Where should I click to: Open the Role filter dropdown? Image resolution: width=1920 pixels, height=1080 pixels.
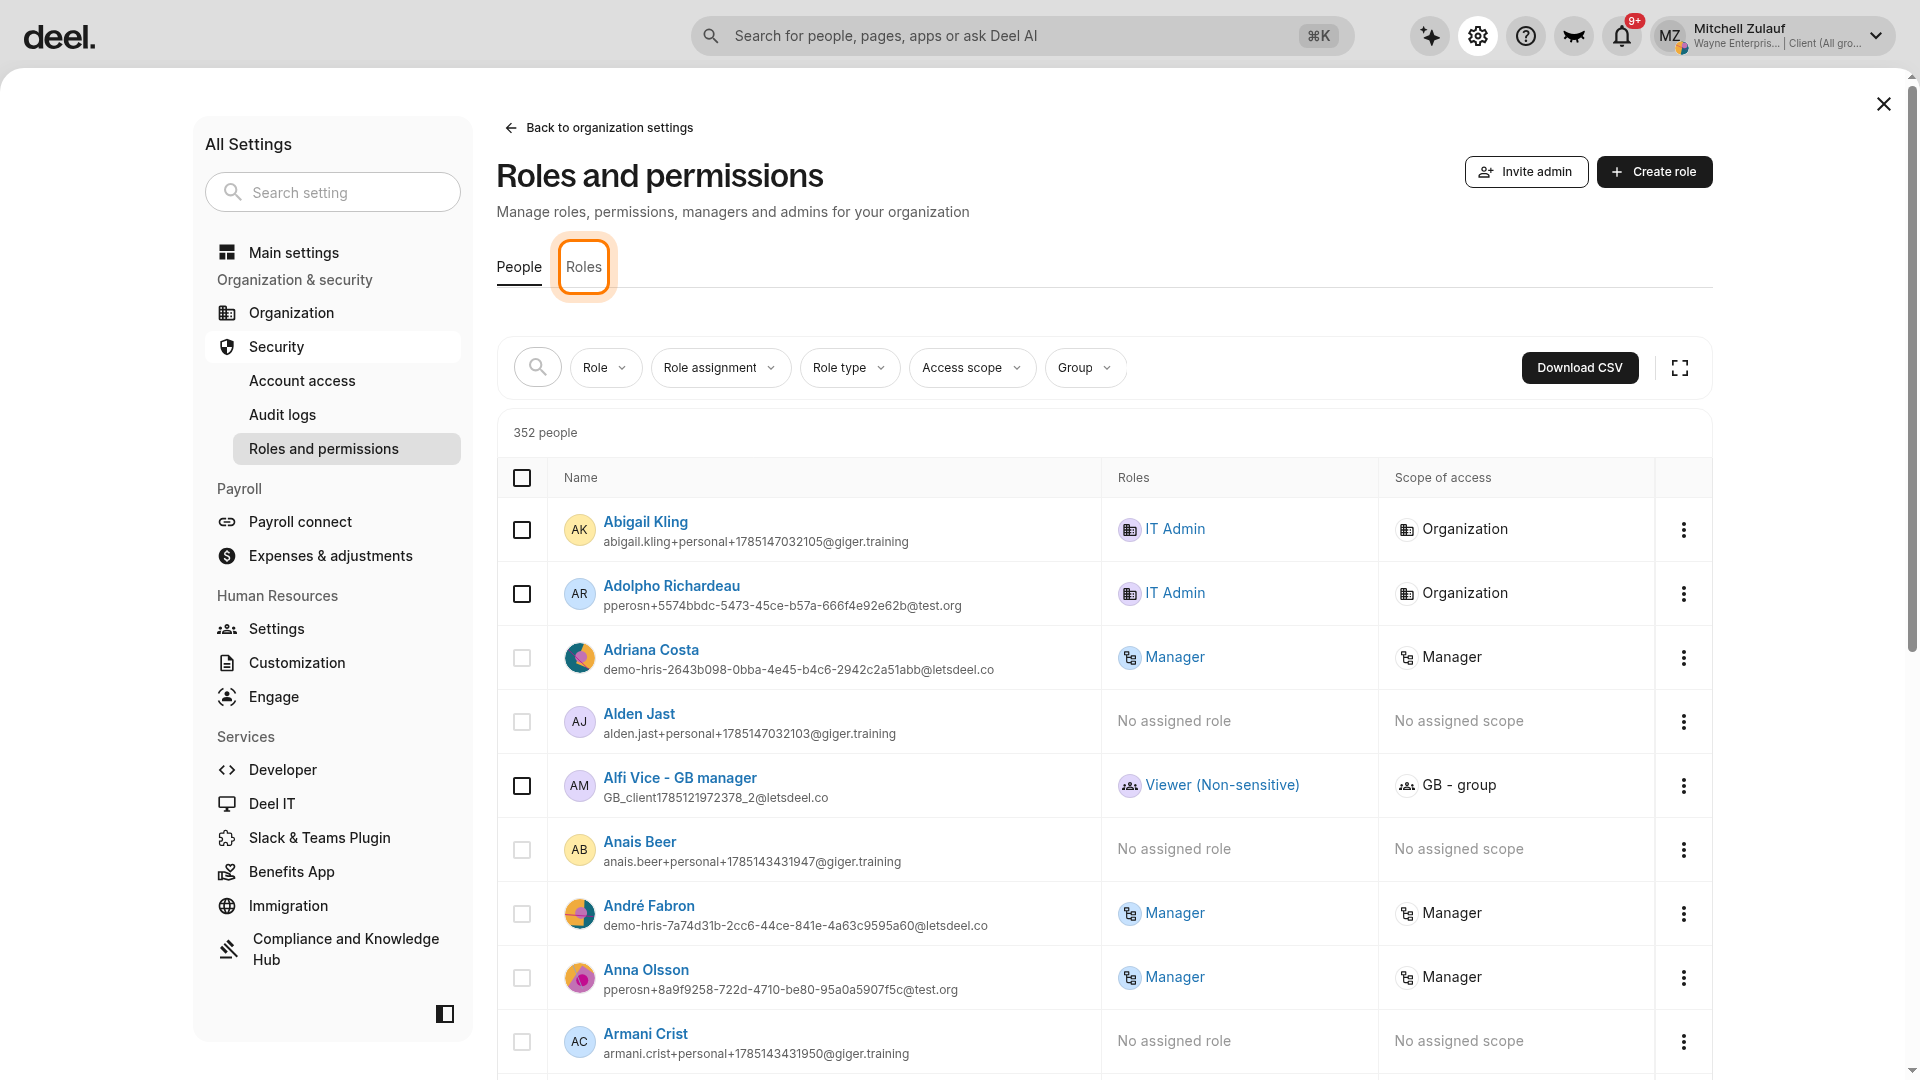pyautogui.click(x=606, y=368)
